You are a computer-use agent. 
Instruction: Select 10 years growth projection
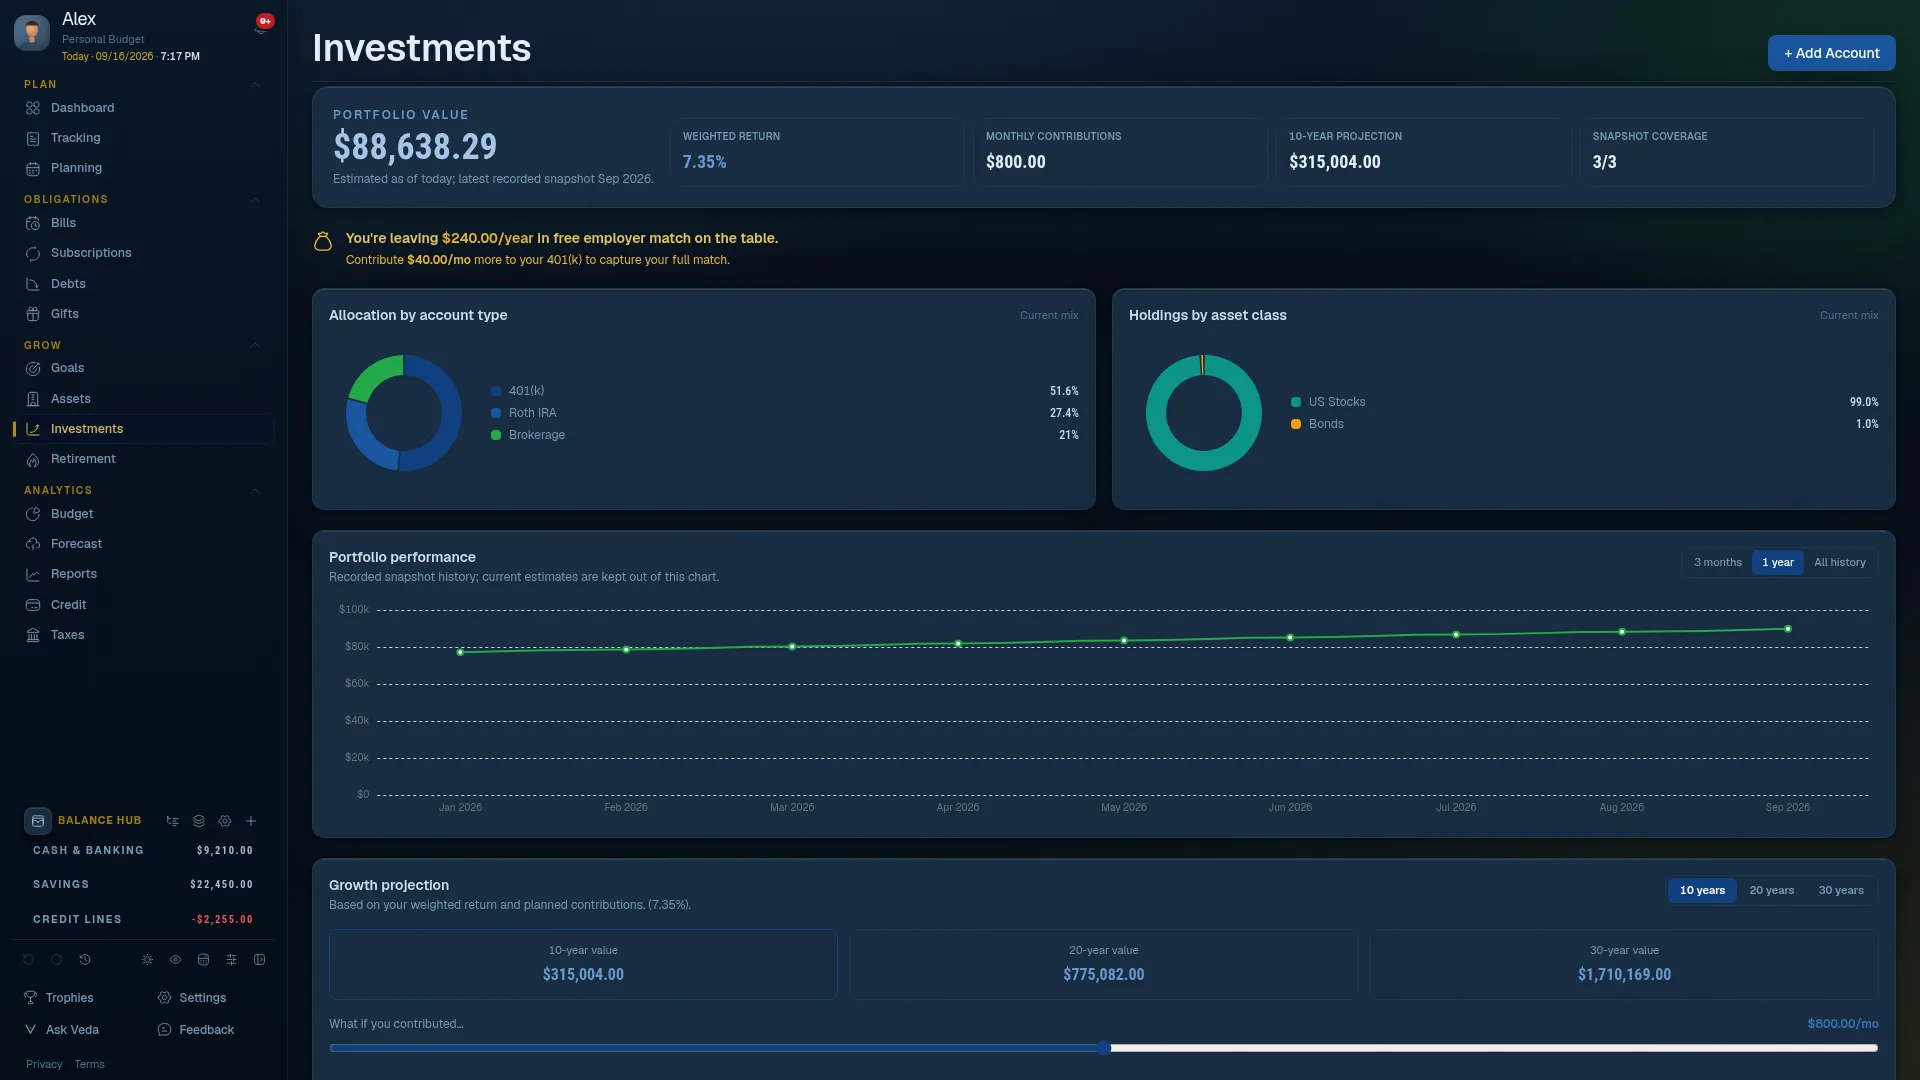[x=1702, y=891]
